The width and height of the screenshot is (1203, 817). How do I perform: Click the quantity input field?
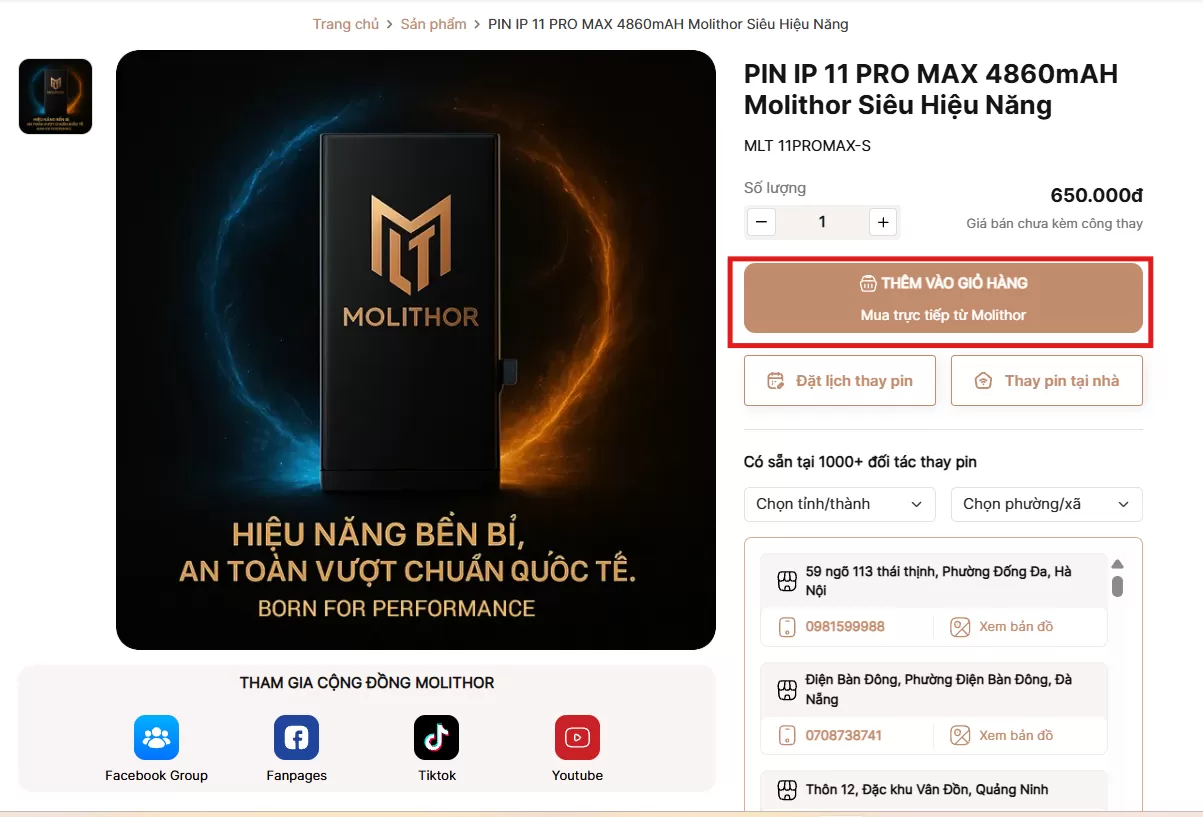point(822,222)
